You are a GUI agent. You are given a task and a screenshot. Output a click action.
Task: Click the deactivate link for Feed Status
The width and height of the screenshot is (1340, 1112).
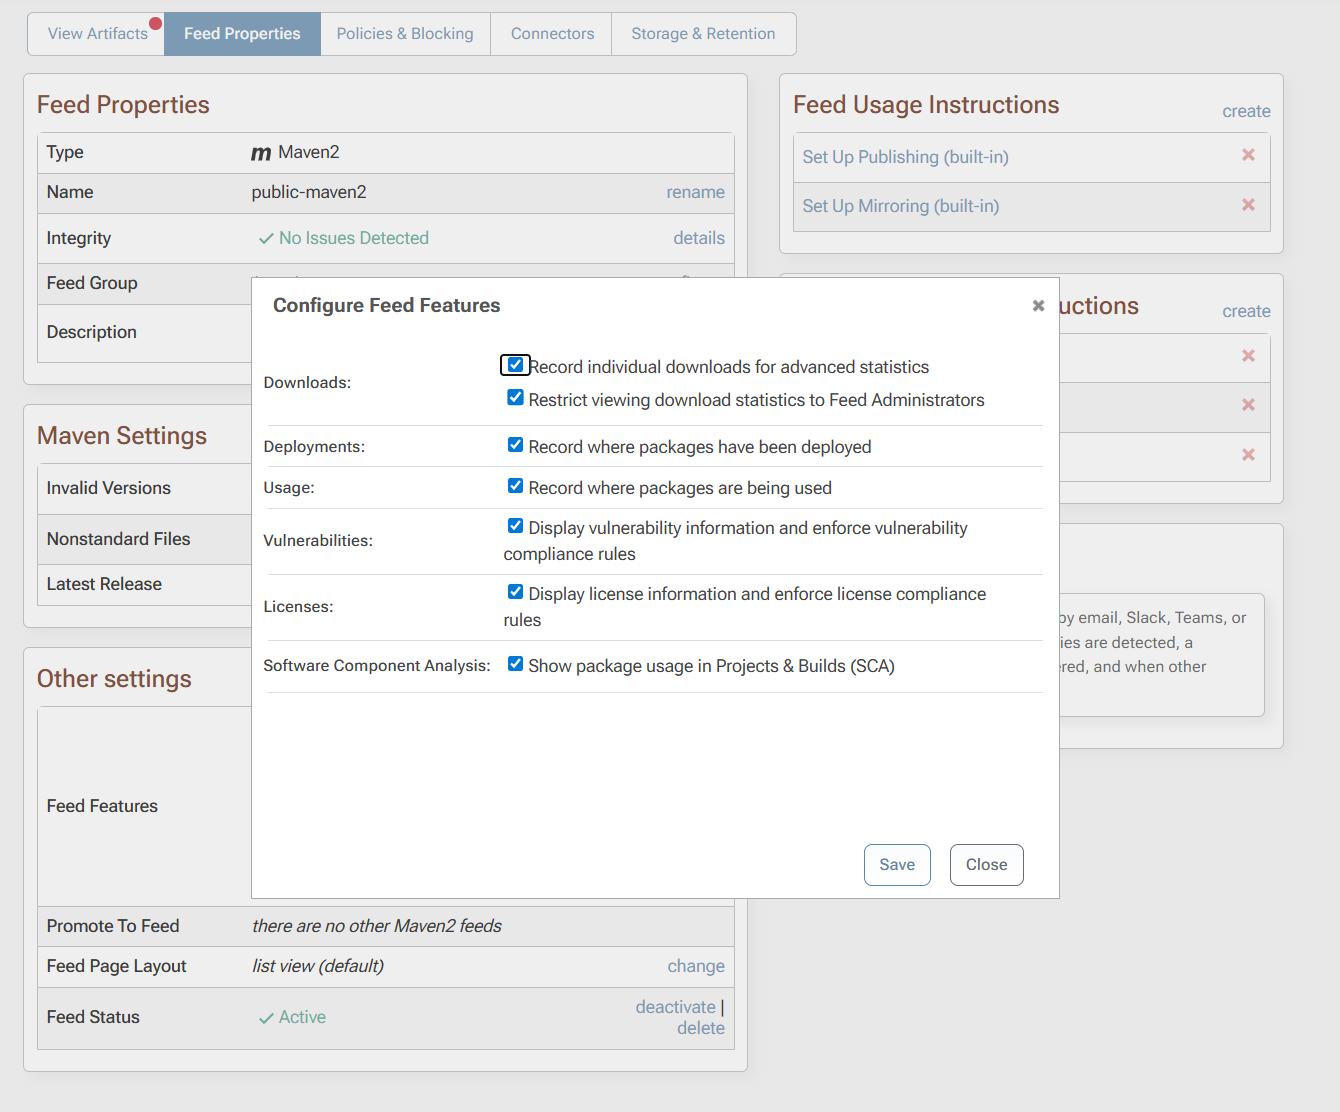[x=675, y=1007]
